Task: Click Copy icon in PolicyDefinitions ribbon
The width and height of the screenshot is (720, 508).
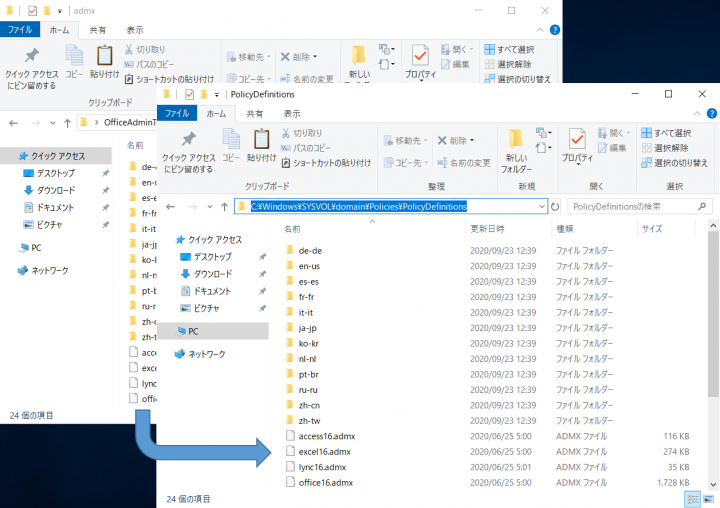Action: coord(231,145)
